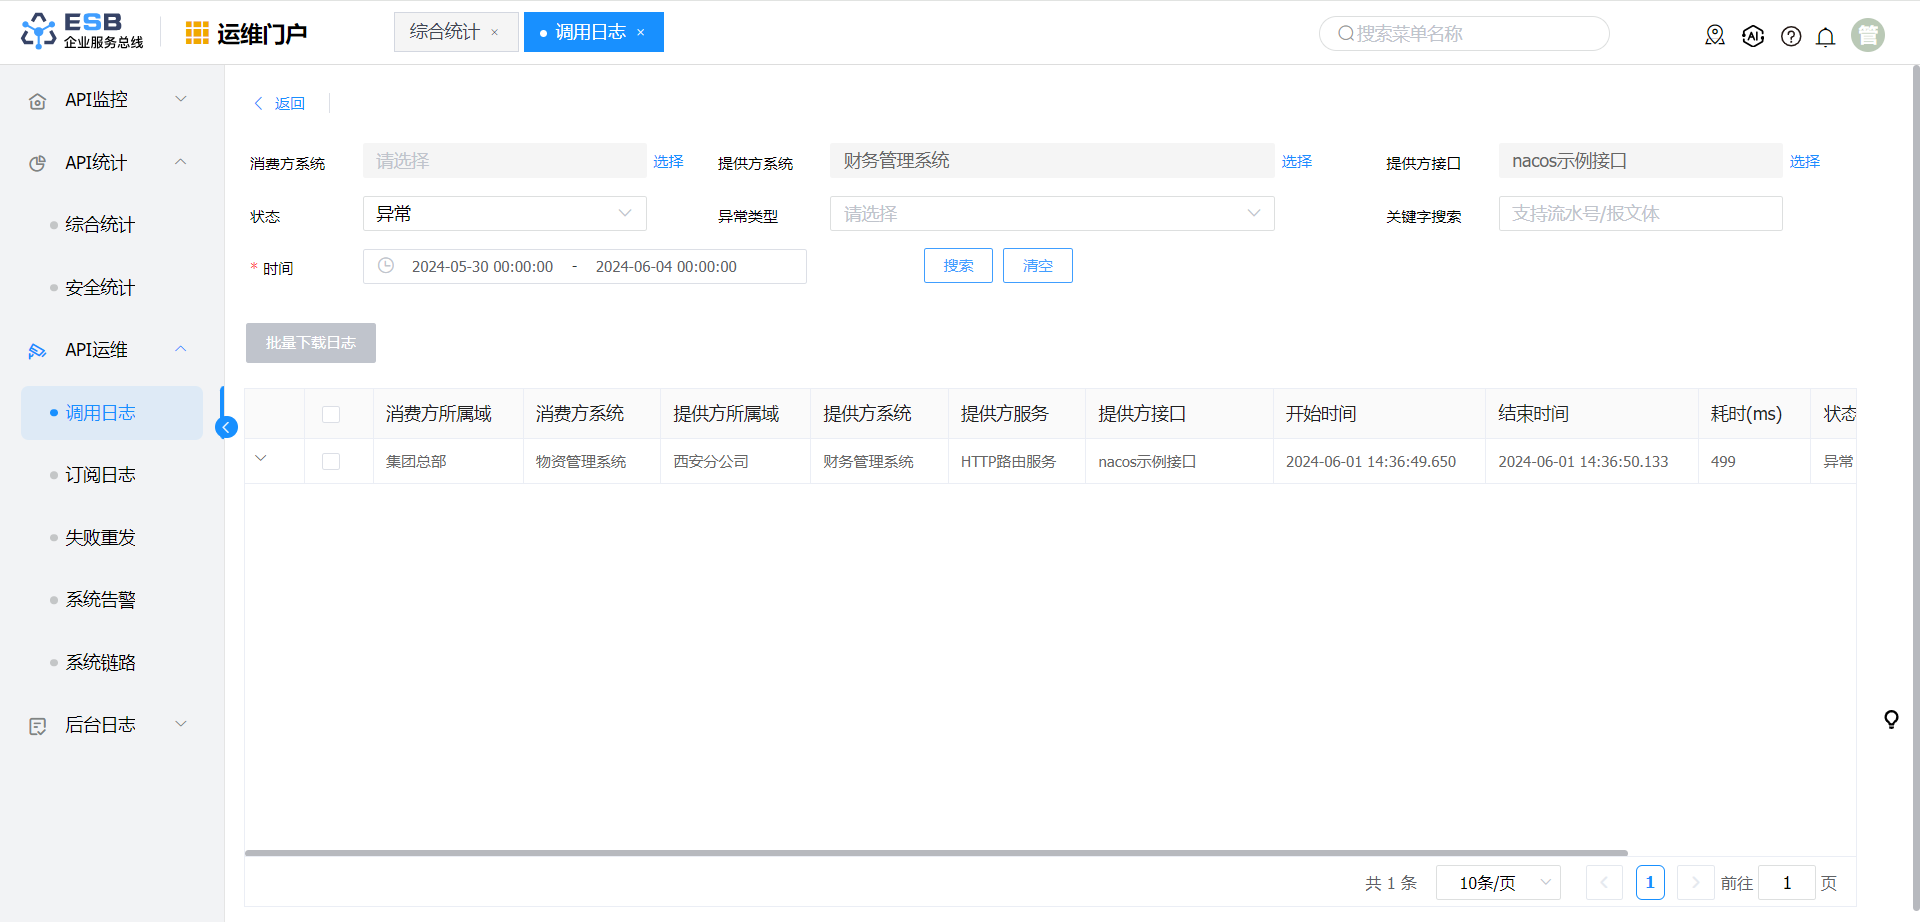Toggle the select-all checkbox in table header
Viewport: 1920px width, 922px height.
point(331,414)
